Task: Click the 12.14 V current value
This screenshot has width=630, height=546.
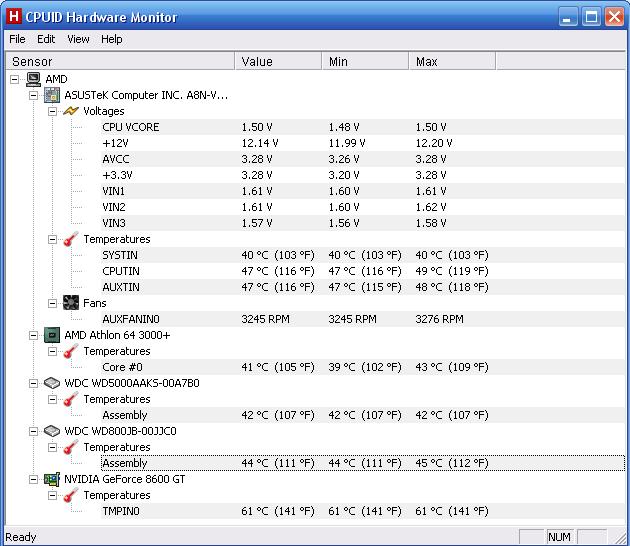Action: point(260,143)
